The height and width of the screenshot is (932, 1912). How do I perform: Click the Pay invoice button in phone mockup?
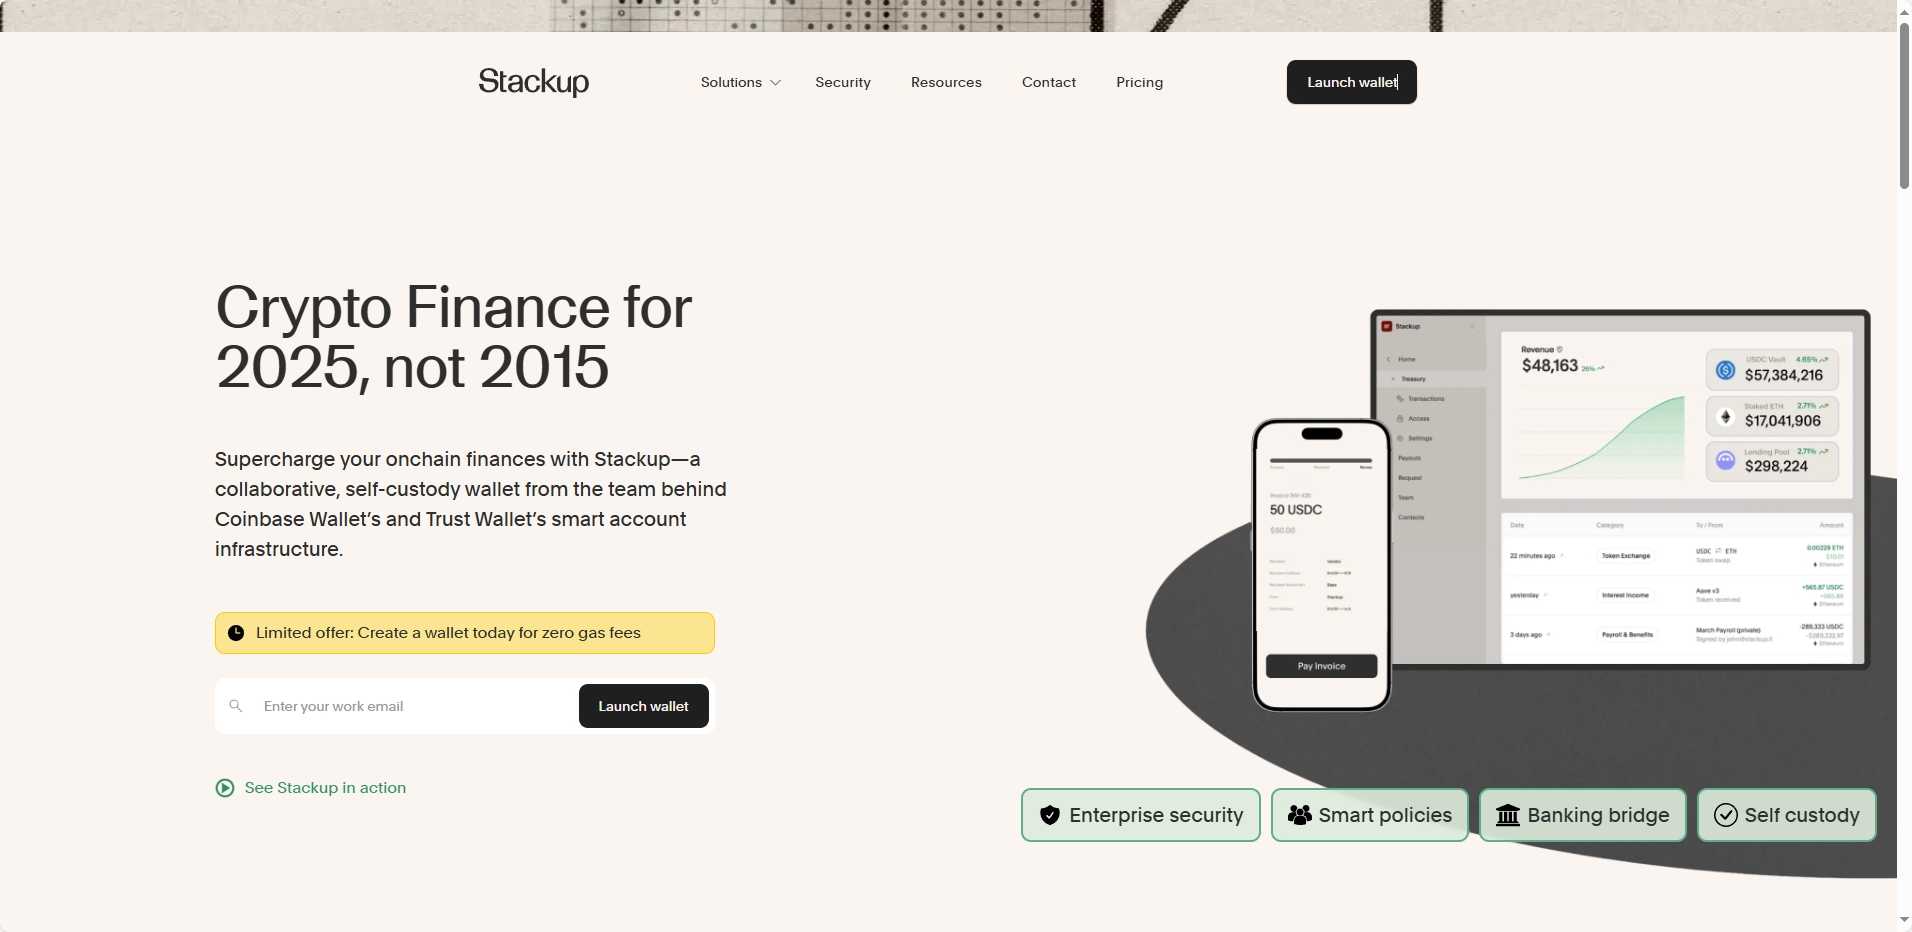1321,666
